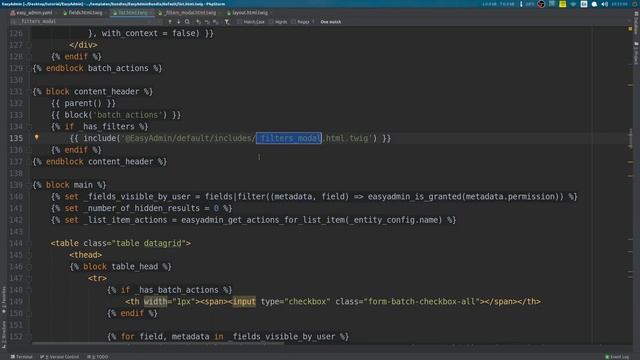
Task: Click '_has_filters' on line 134
Action: 107,127
